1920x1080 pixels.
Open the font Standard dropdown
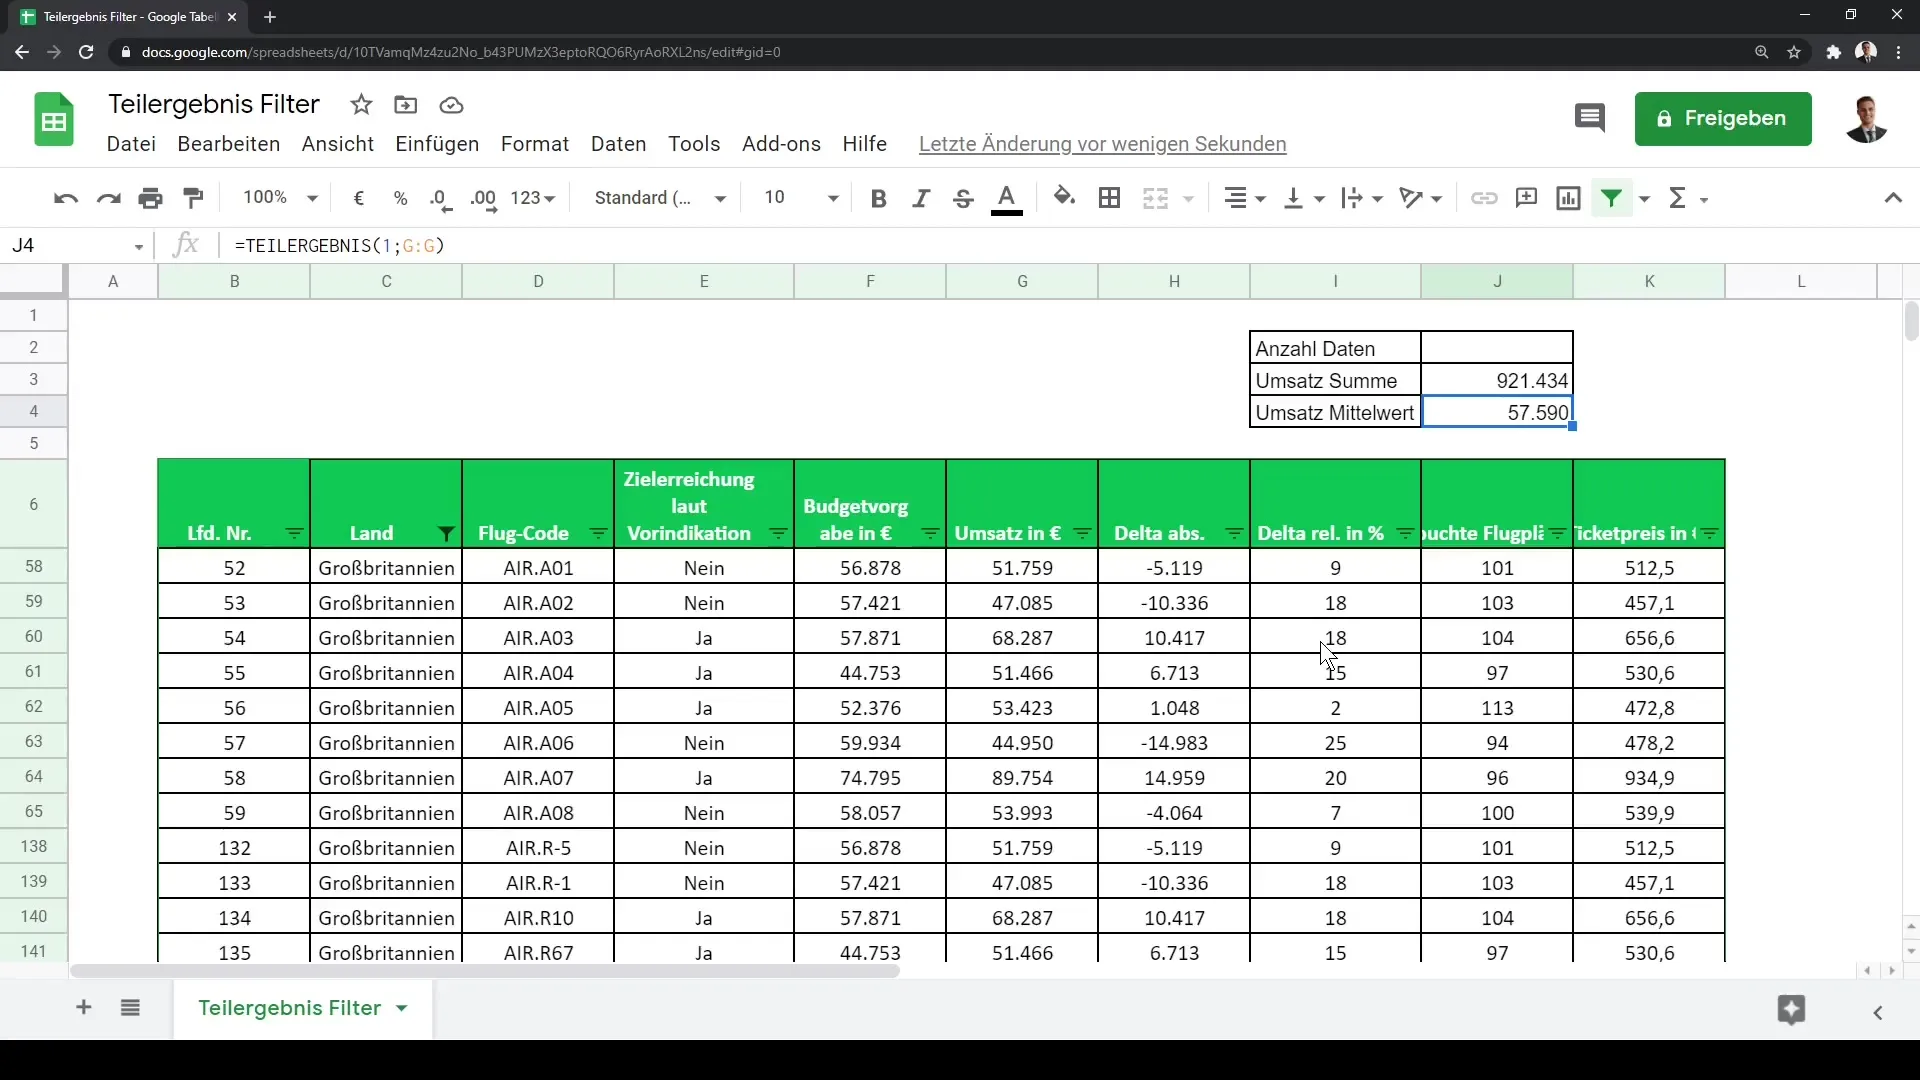(x=660, y=198)
